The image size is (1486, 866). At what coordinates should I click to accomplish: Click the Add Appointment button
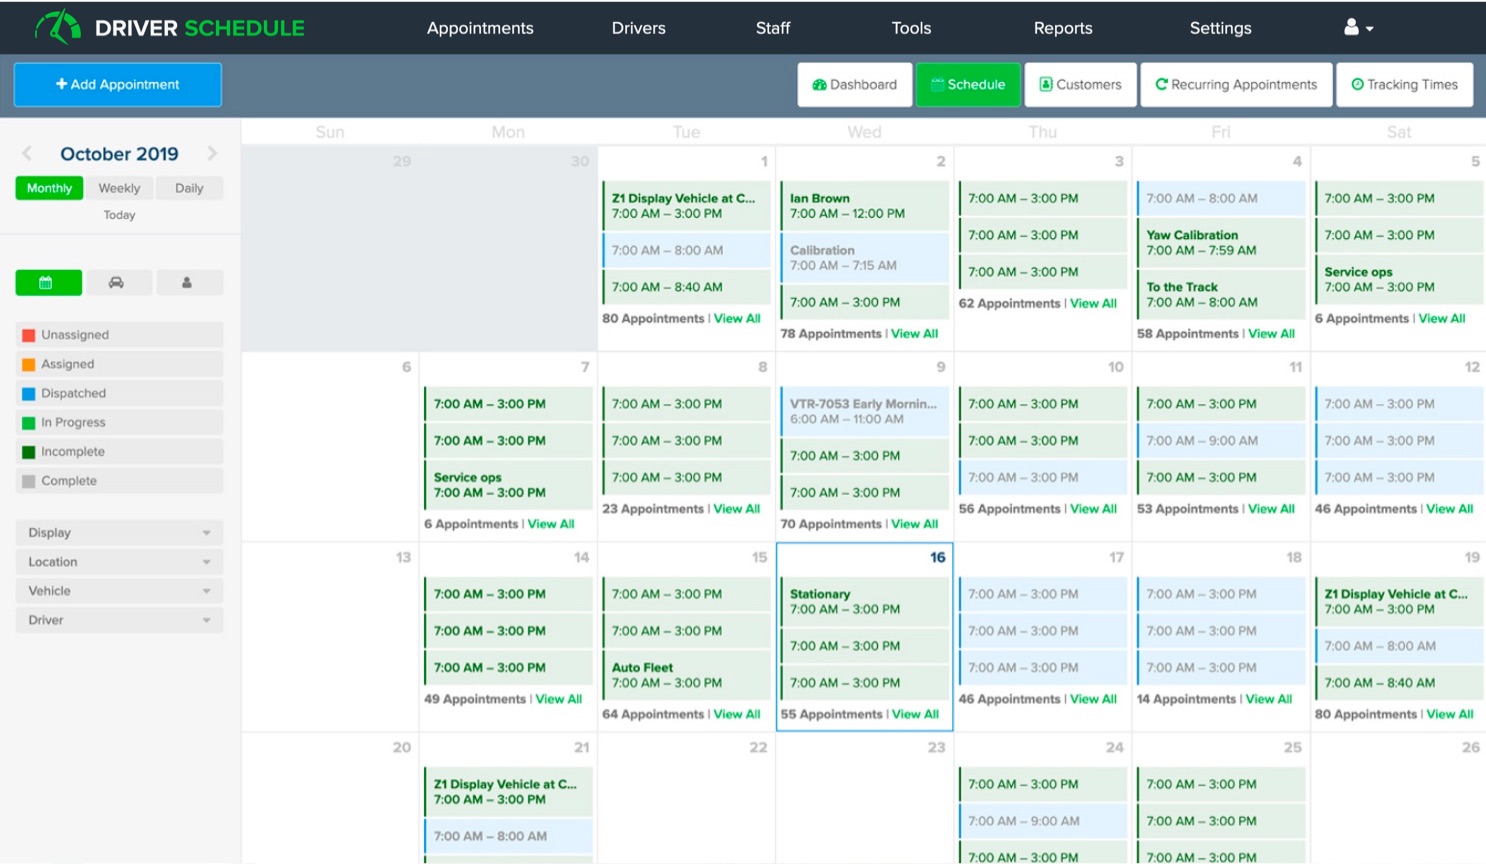pos(118,85)
